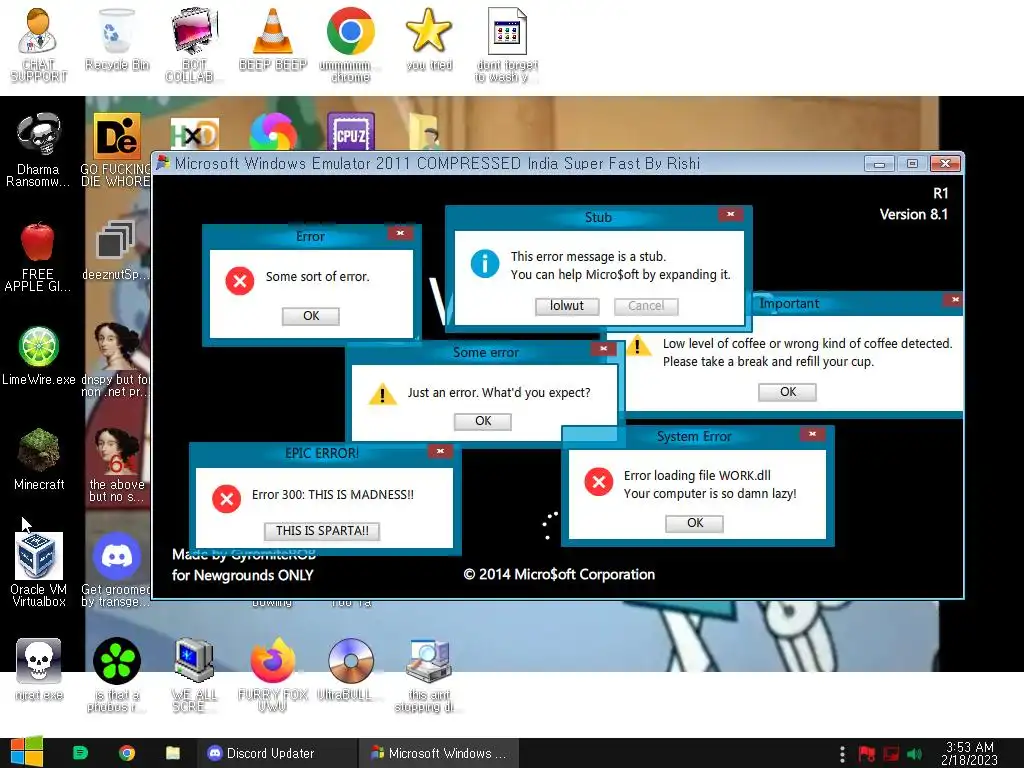
Task: Show hidden tray icons via dots button
Action: click(842, 754)
